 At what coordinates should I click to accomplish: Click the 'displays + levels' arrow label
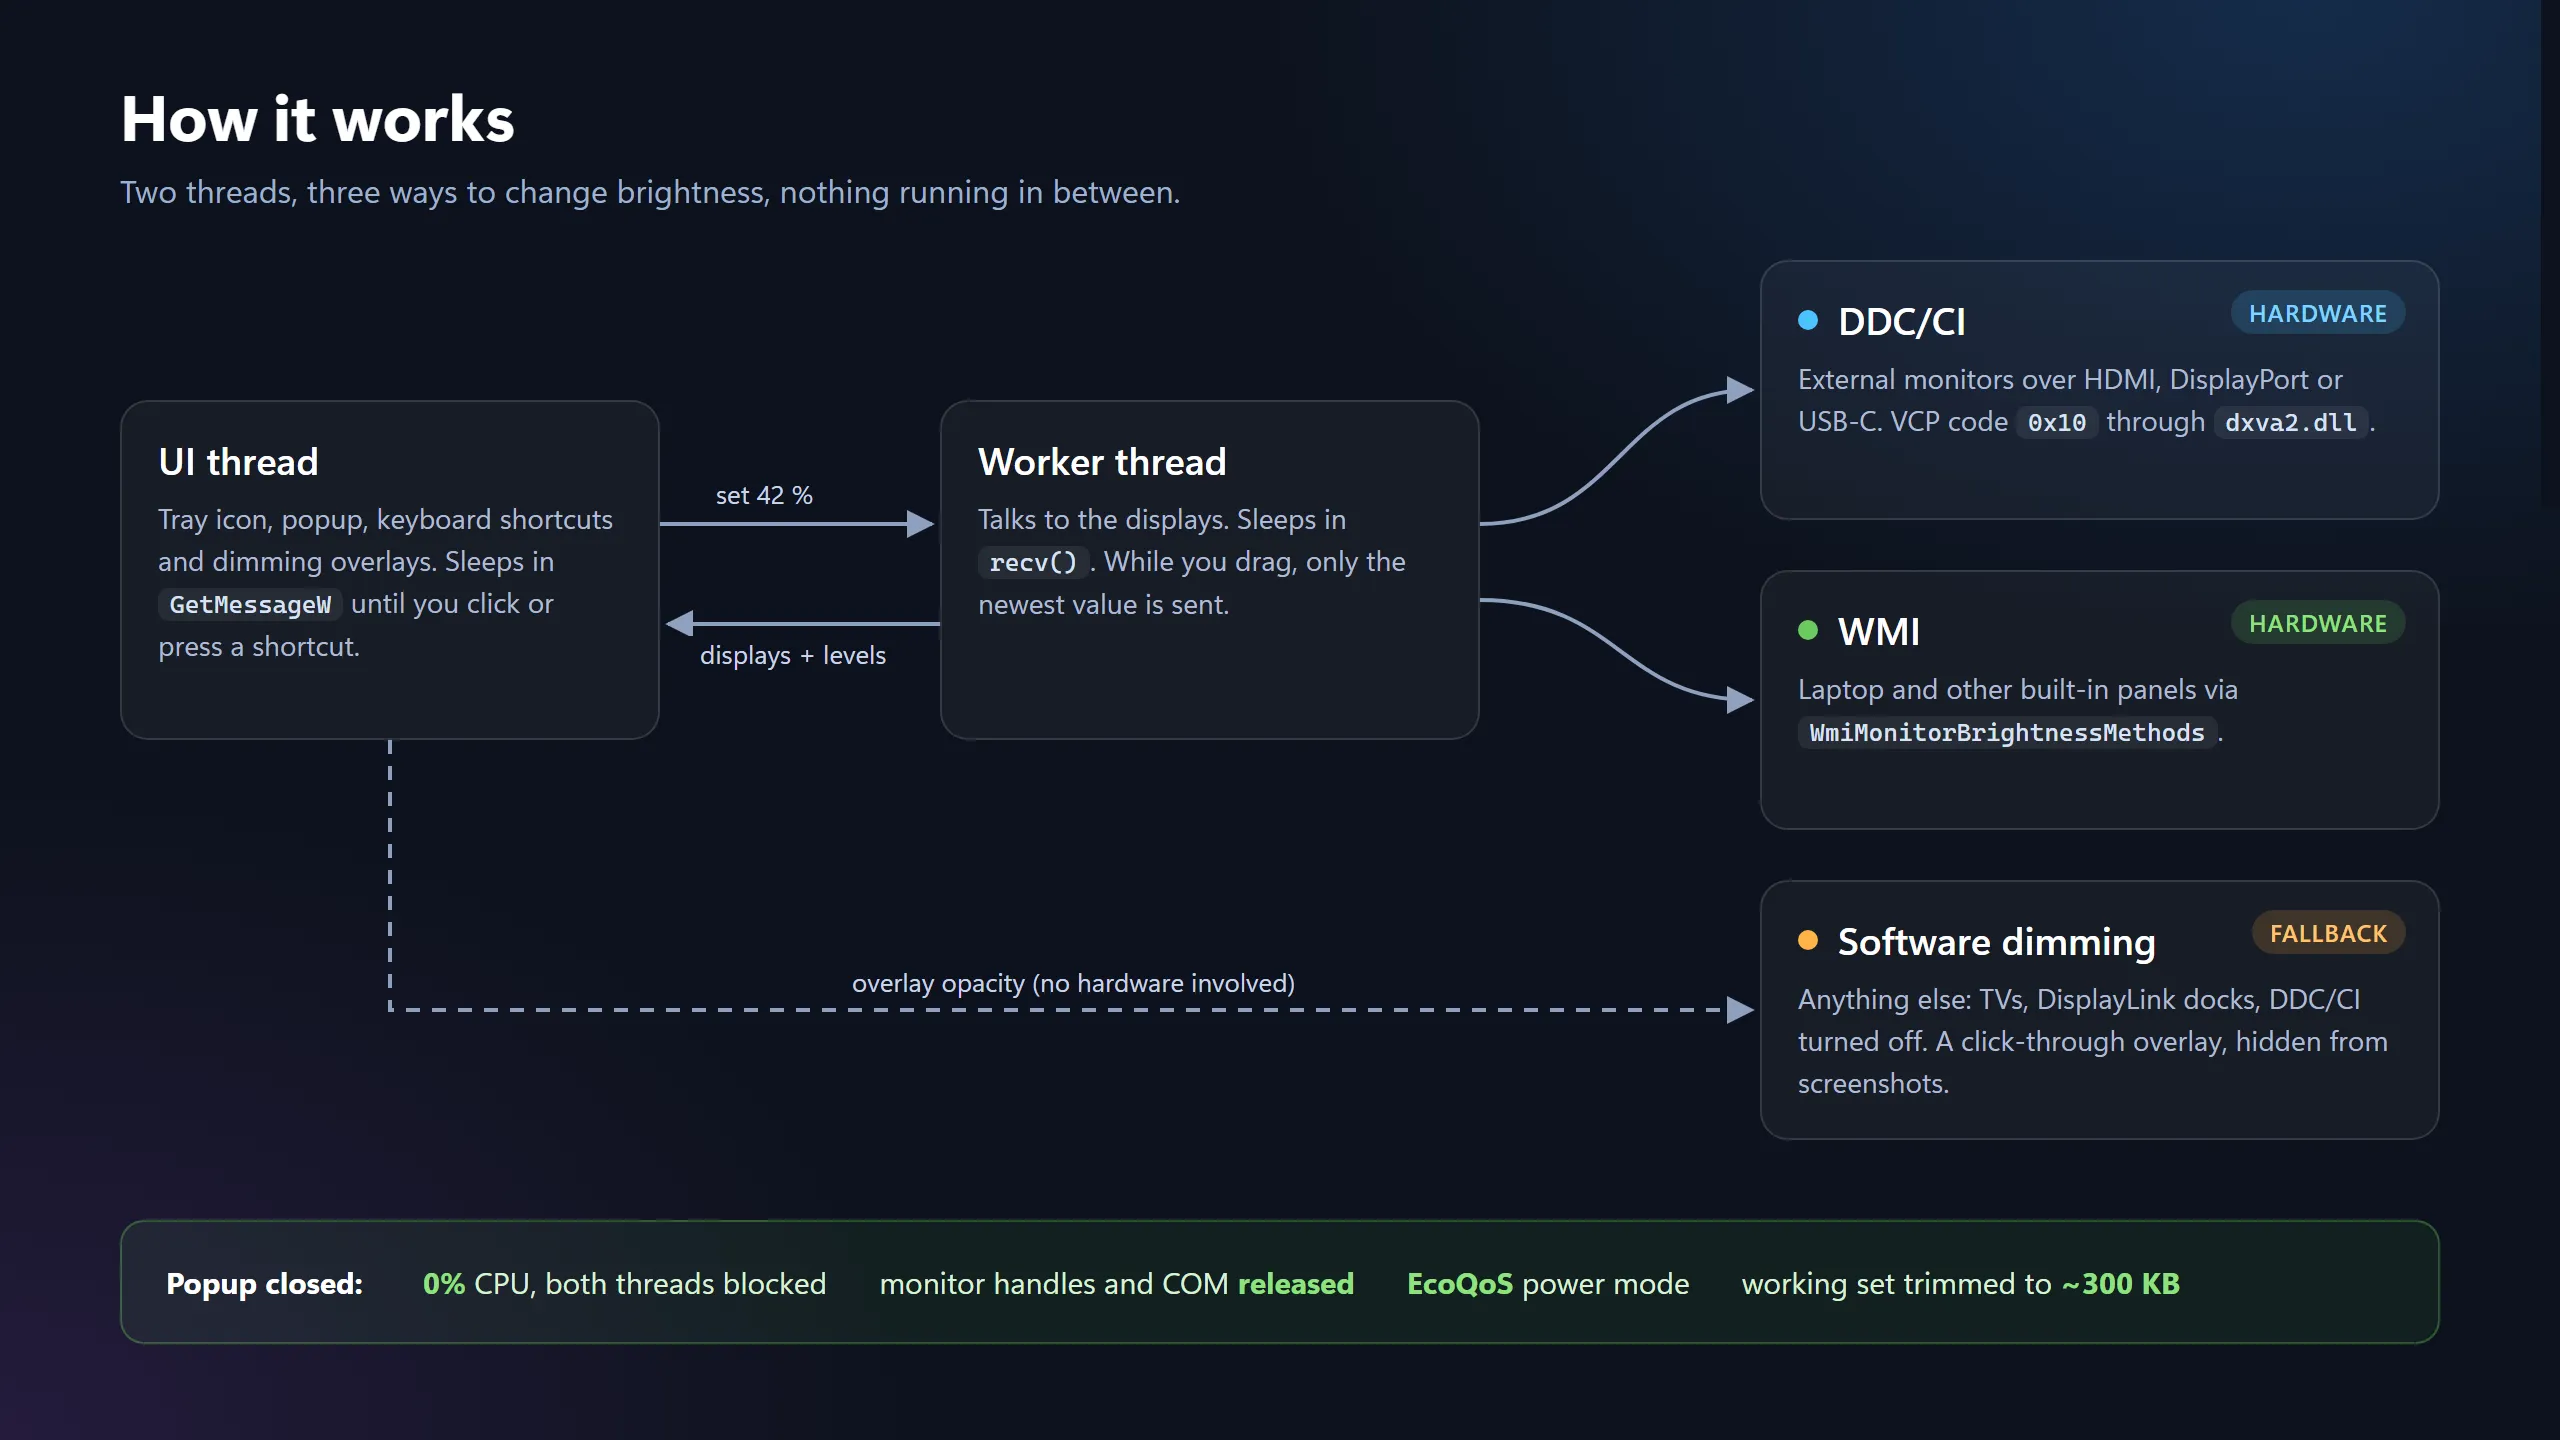tap(793, 655)
